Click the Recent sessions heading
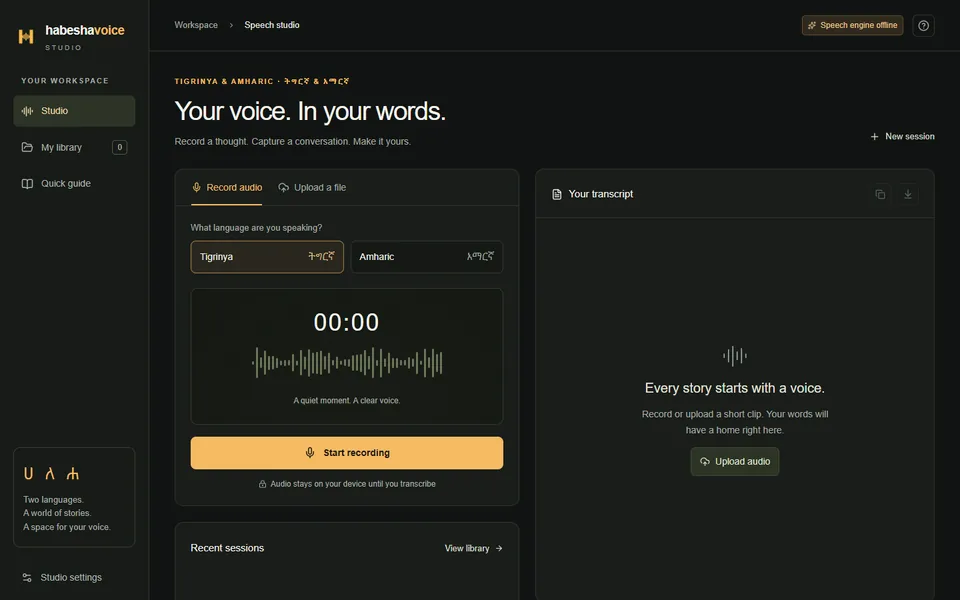Screen dimensions: 960x600 coord(227,548)
